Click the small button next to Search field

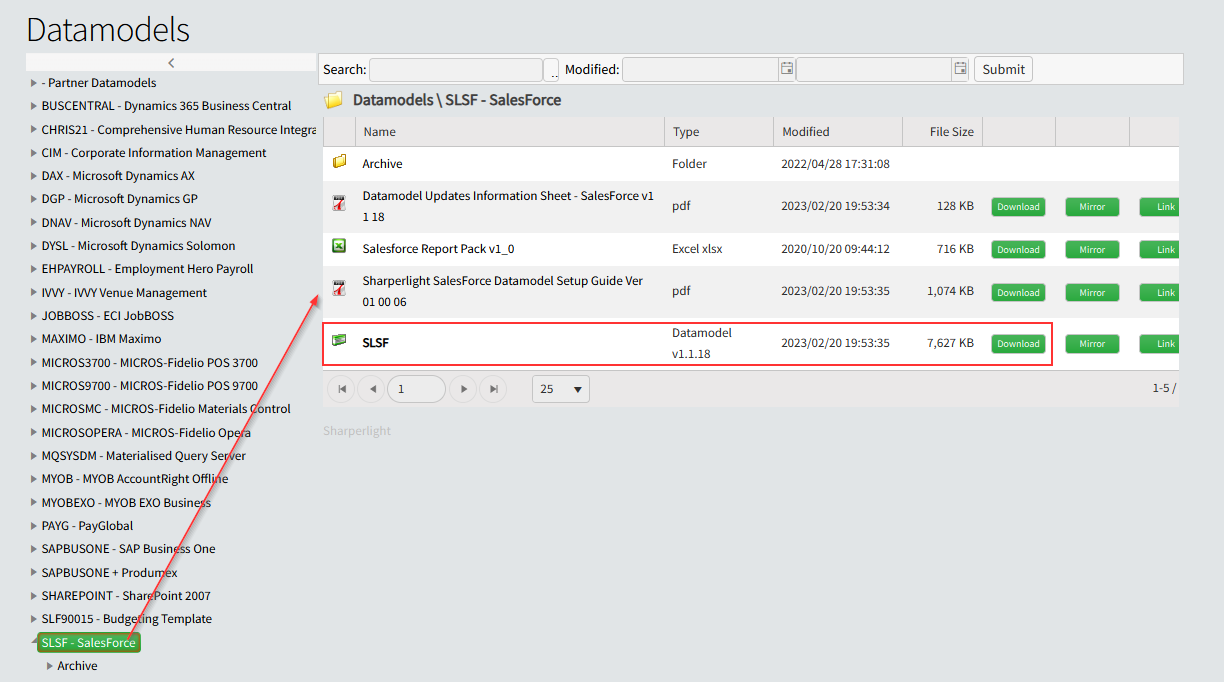point(551,69)
